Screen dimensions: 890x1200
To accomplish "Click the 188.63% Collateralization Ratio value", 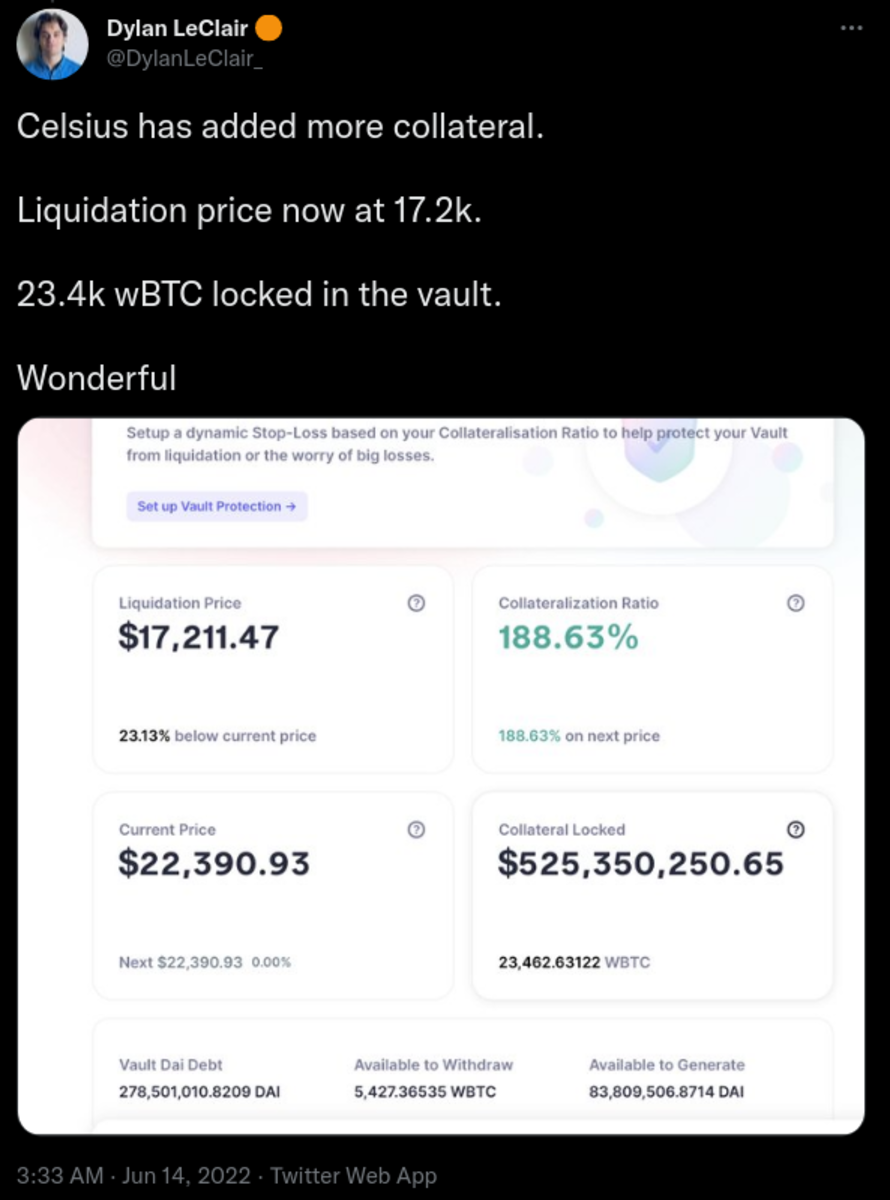I will (x=568, y=637).
